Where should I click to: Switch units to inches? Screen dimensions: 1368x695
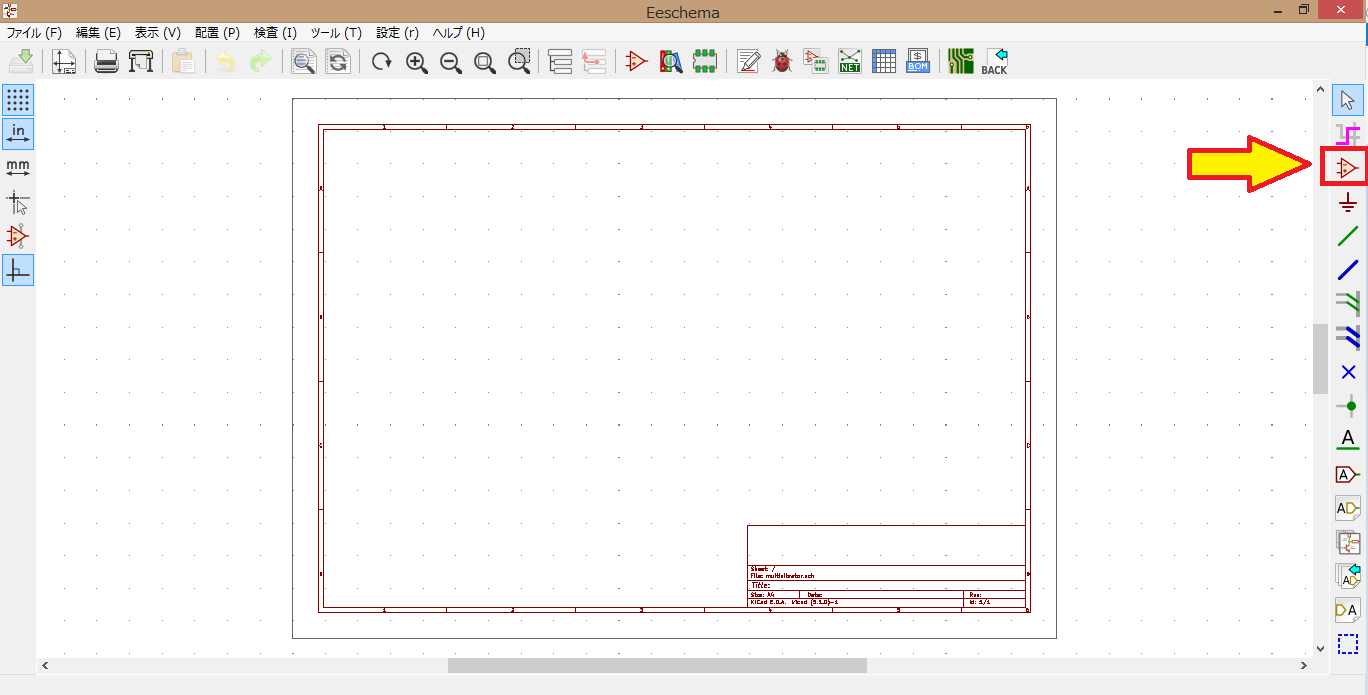click(18, 134)
